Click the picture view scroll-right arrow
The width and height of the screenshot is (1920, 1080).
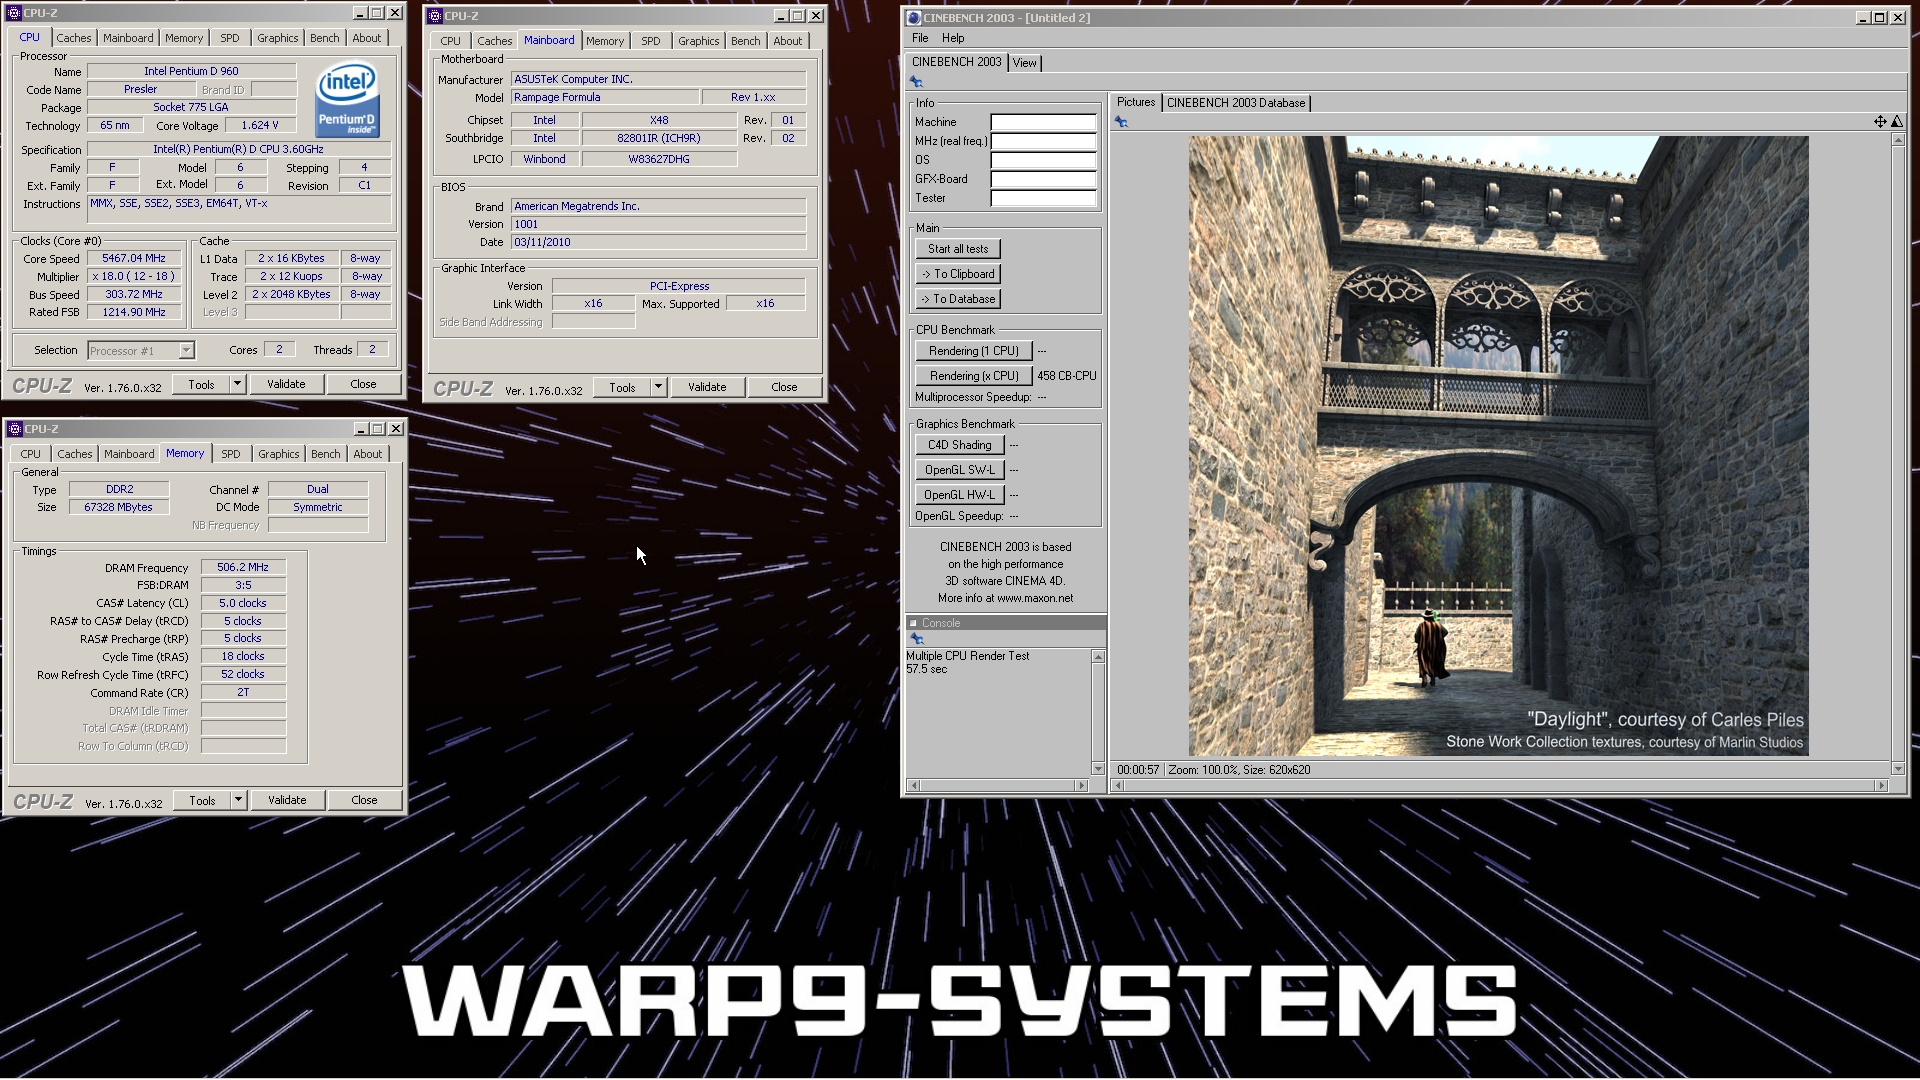pos(1882,786)
